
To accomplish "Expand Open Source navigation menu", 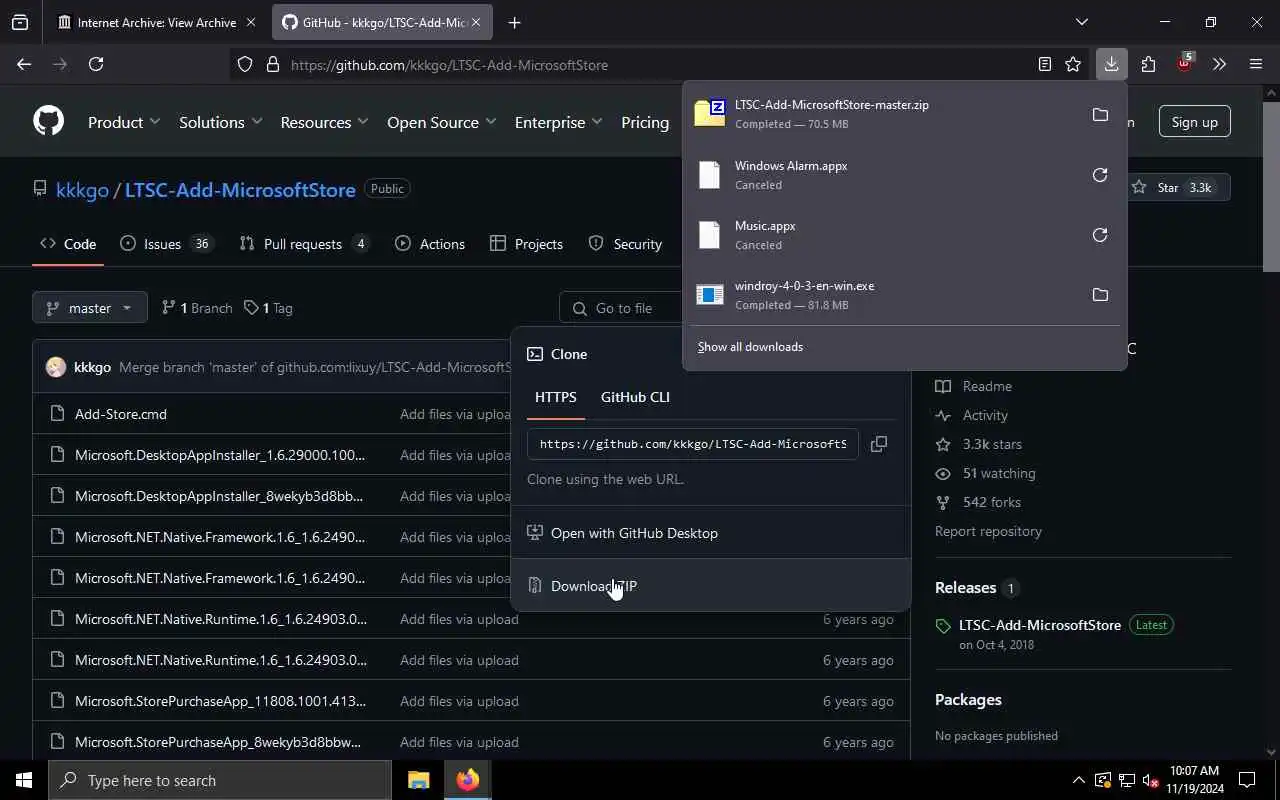I will click(x=441, y=122).
